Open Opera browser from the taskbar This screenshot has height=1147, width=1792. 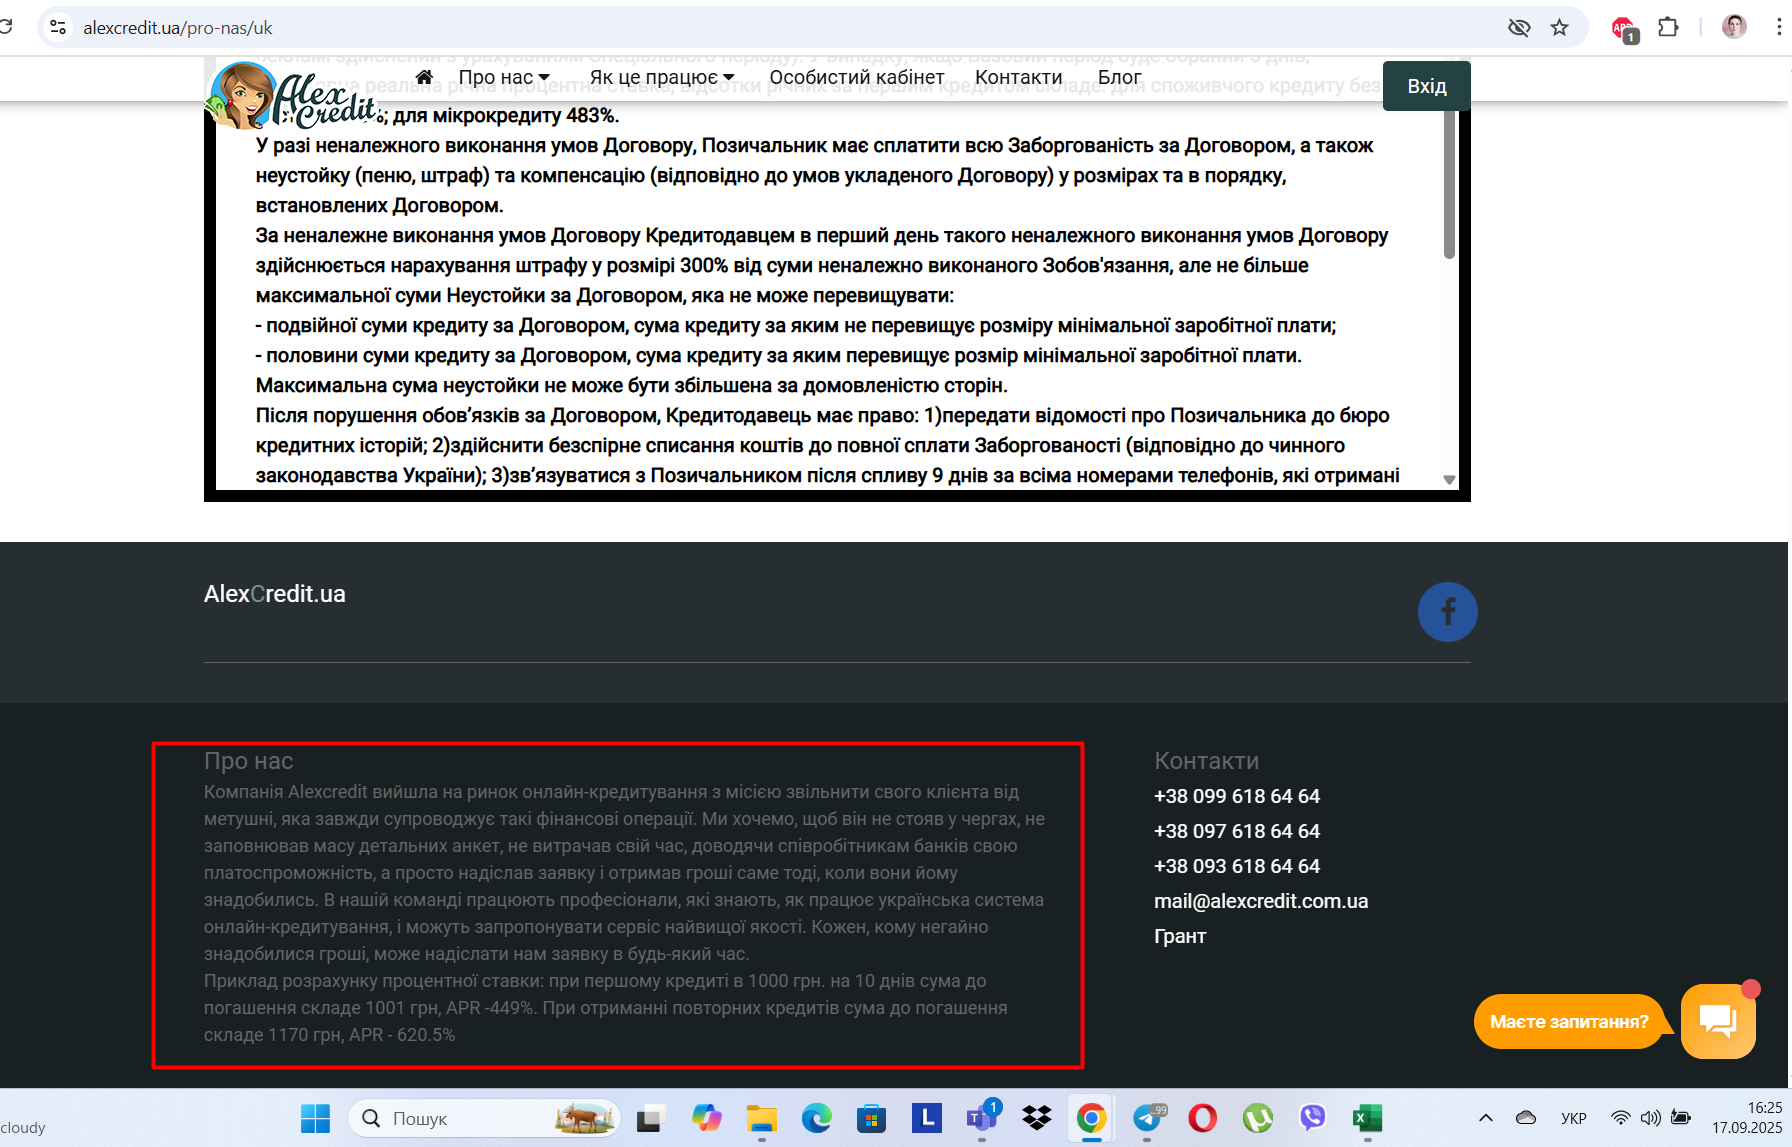1202,1118
